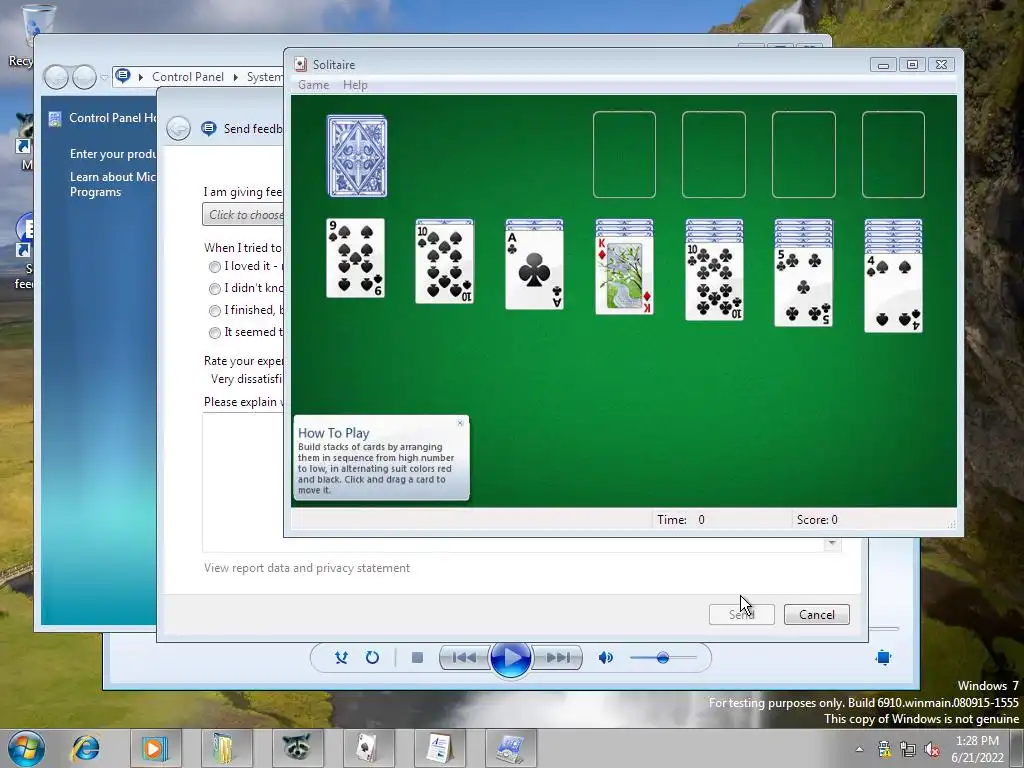Image resolution: width=1024 pixels, height=768 pixels.
Task: Expand breadcrumb arrow after Control Panel
Action: click(236, 77)
